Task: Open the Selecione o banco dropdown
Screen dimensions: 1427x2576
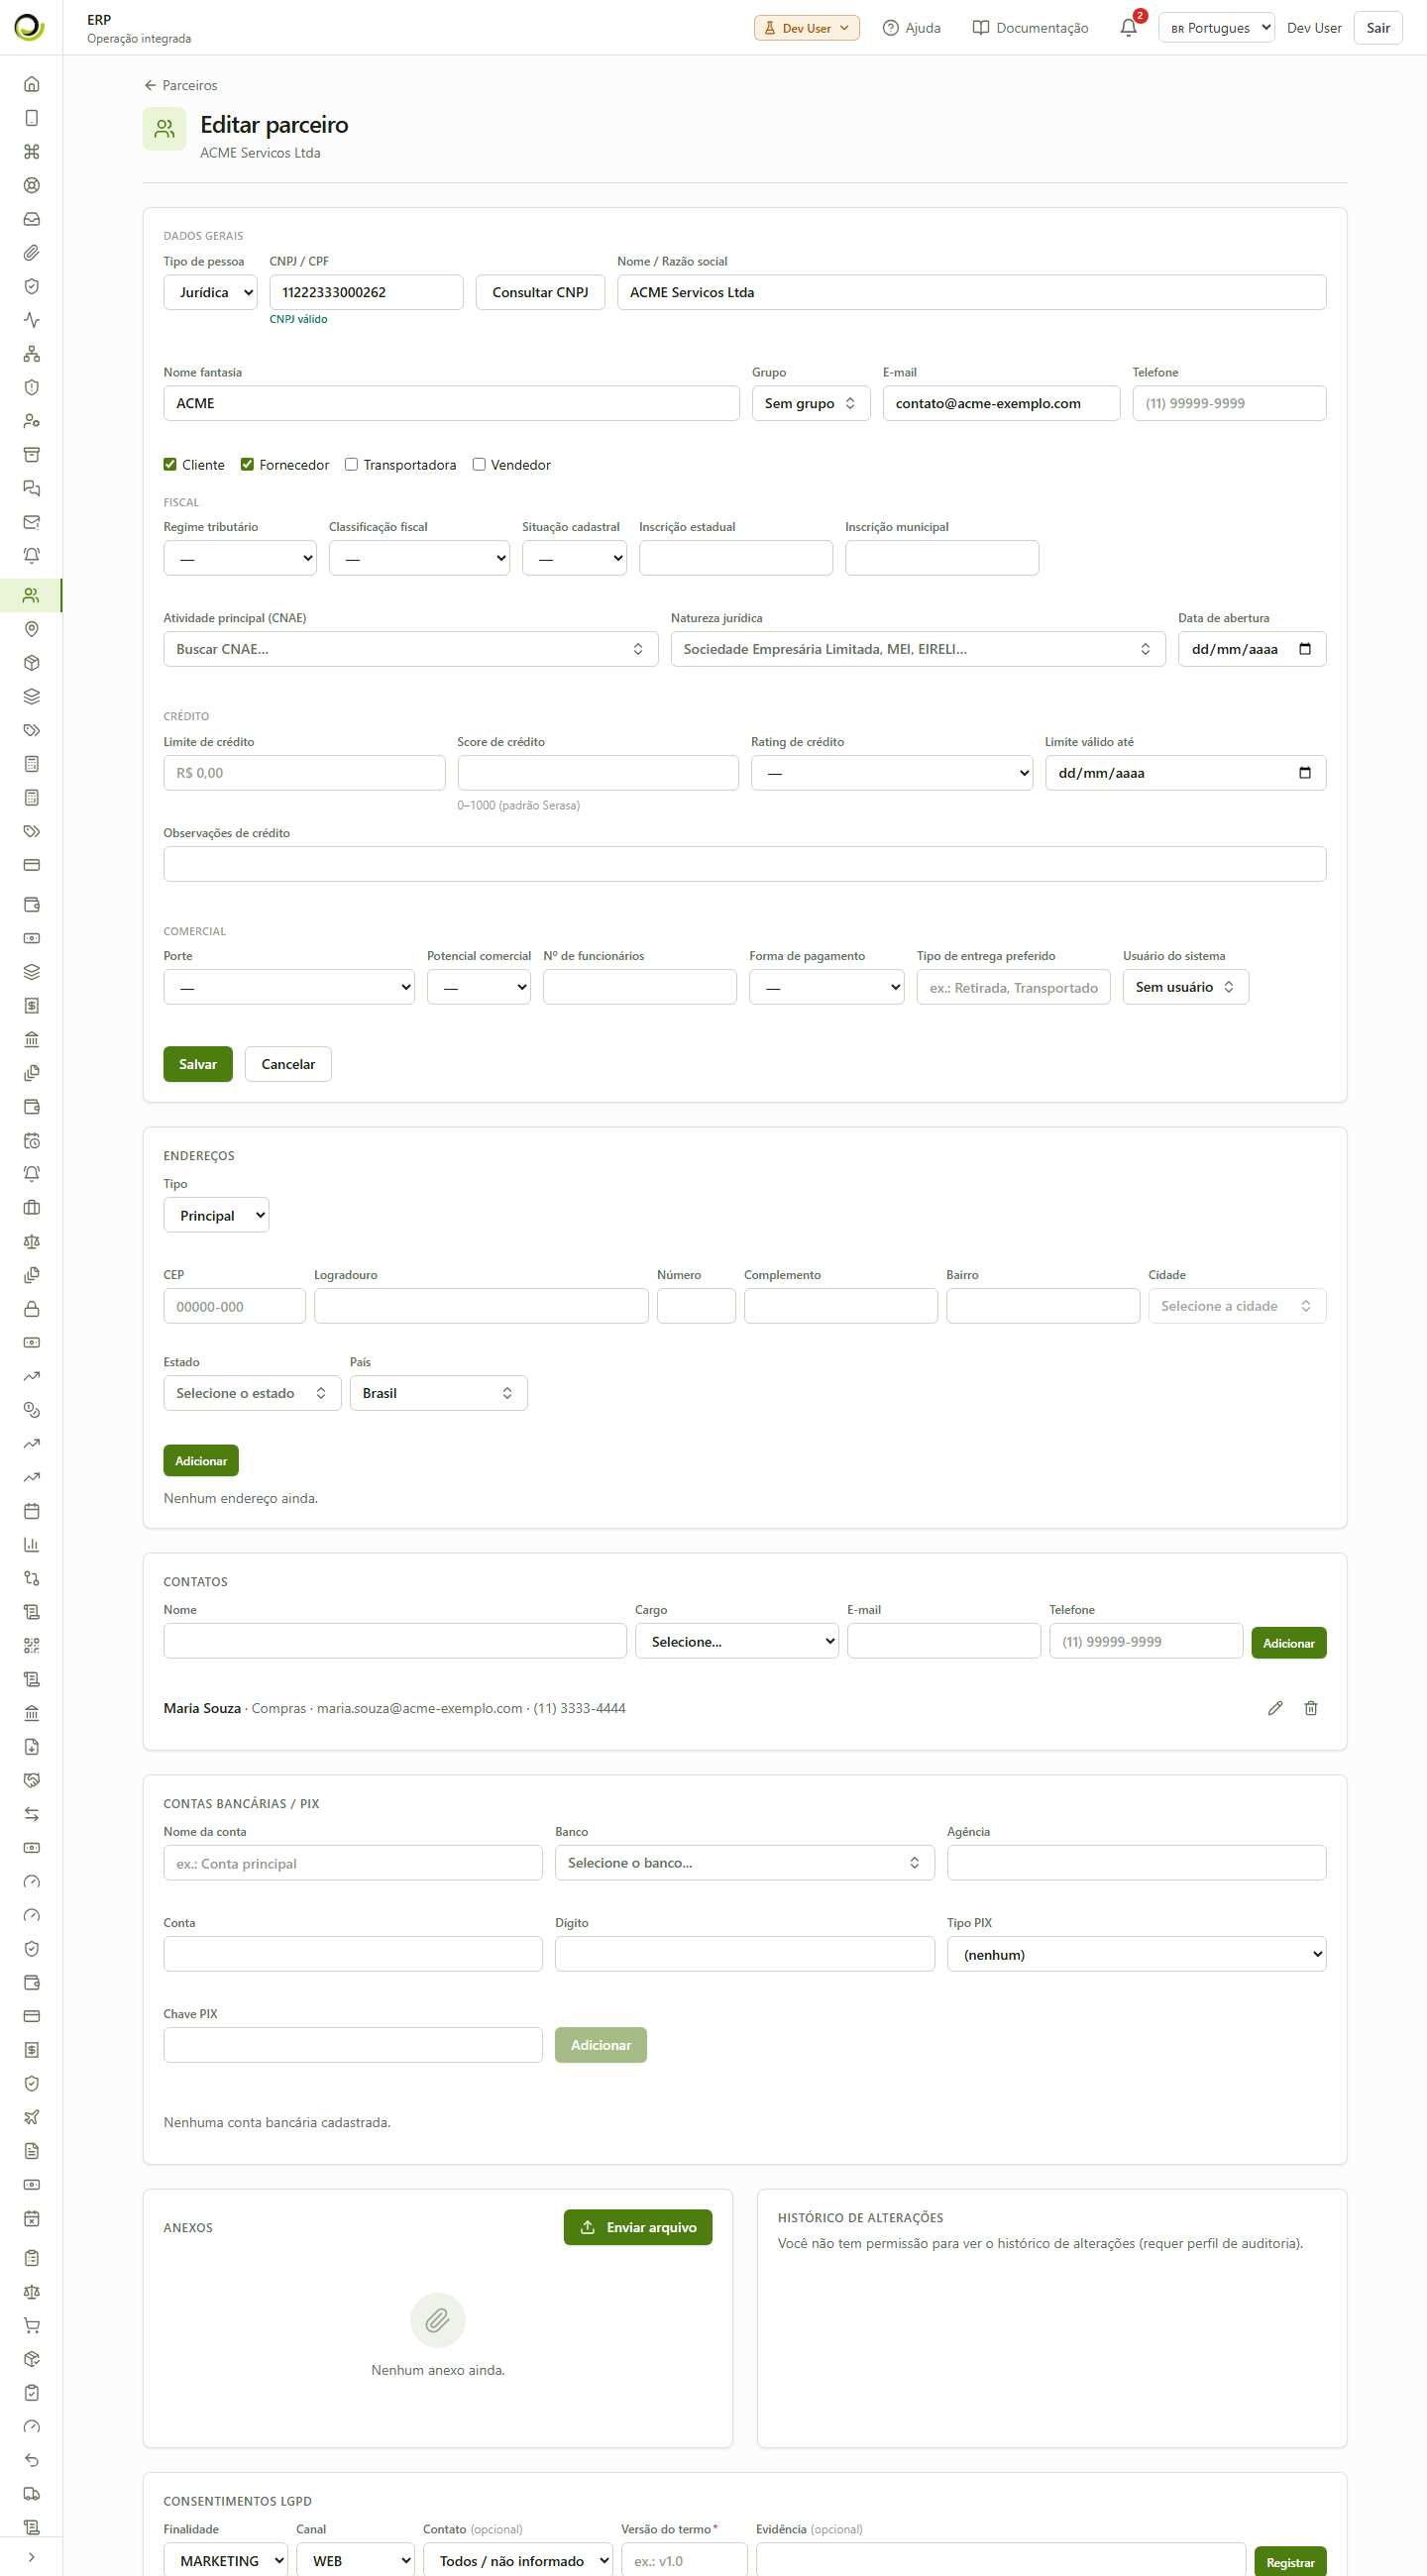Action: (x=745, y=1863)
